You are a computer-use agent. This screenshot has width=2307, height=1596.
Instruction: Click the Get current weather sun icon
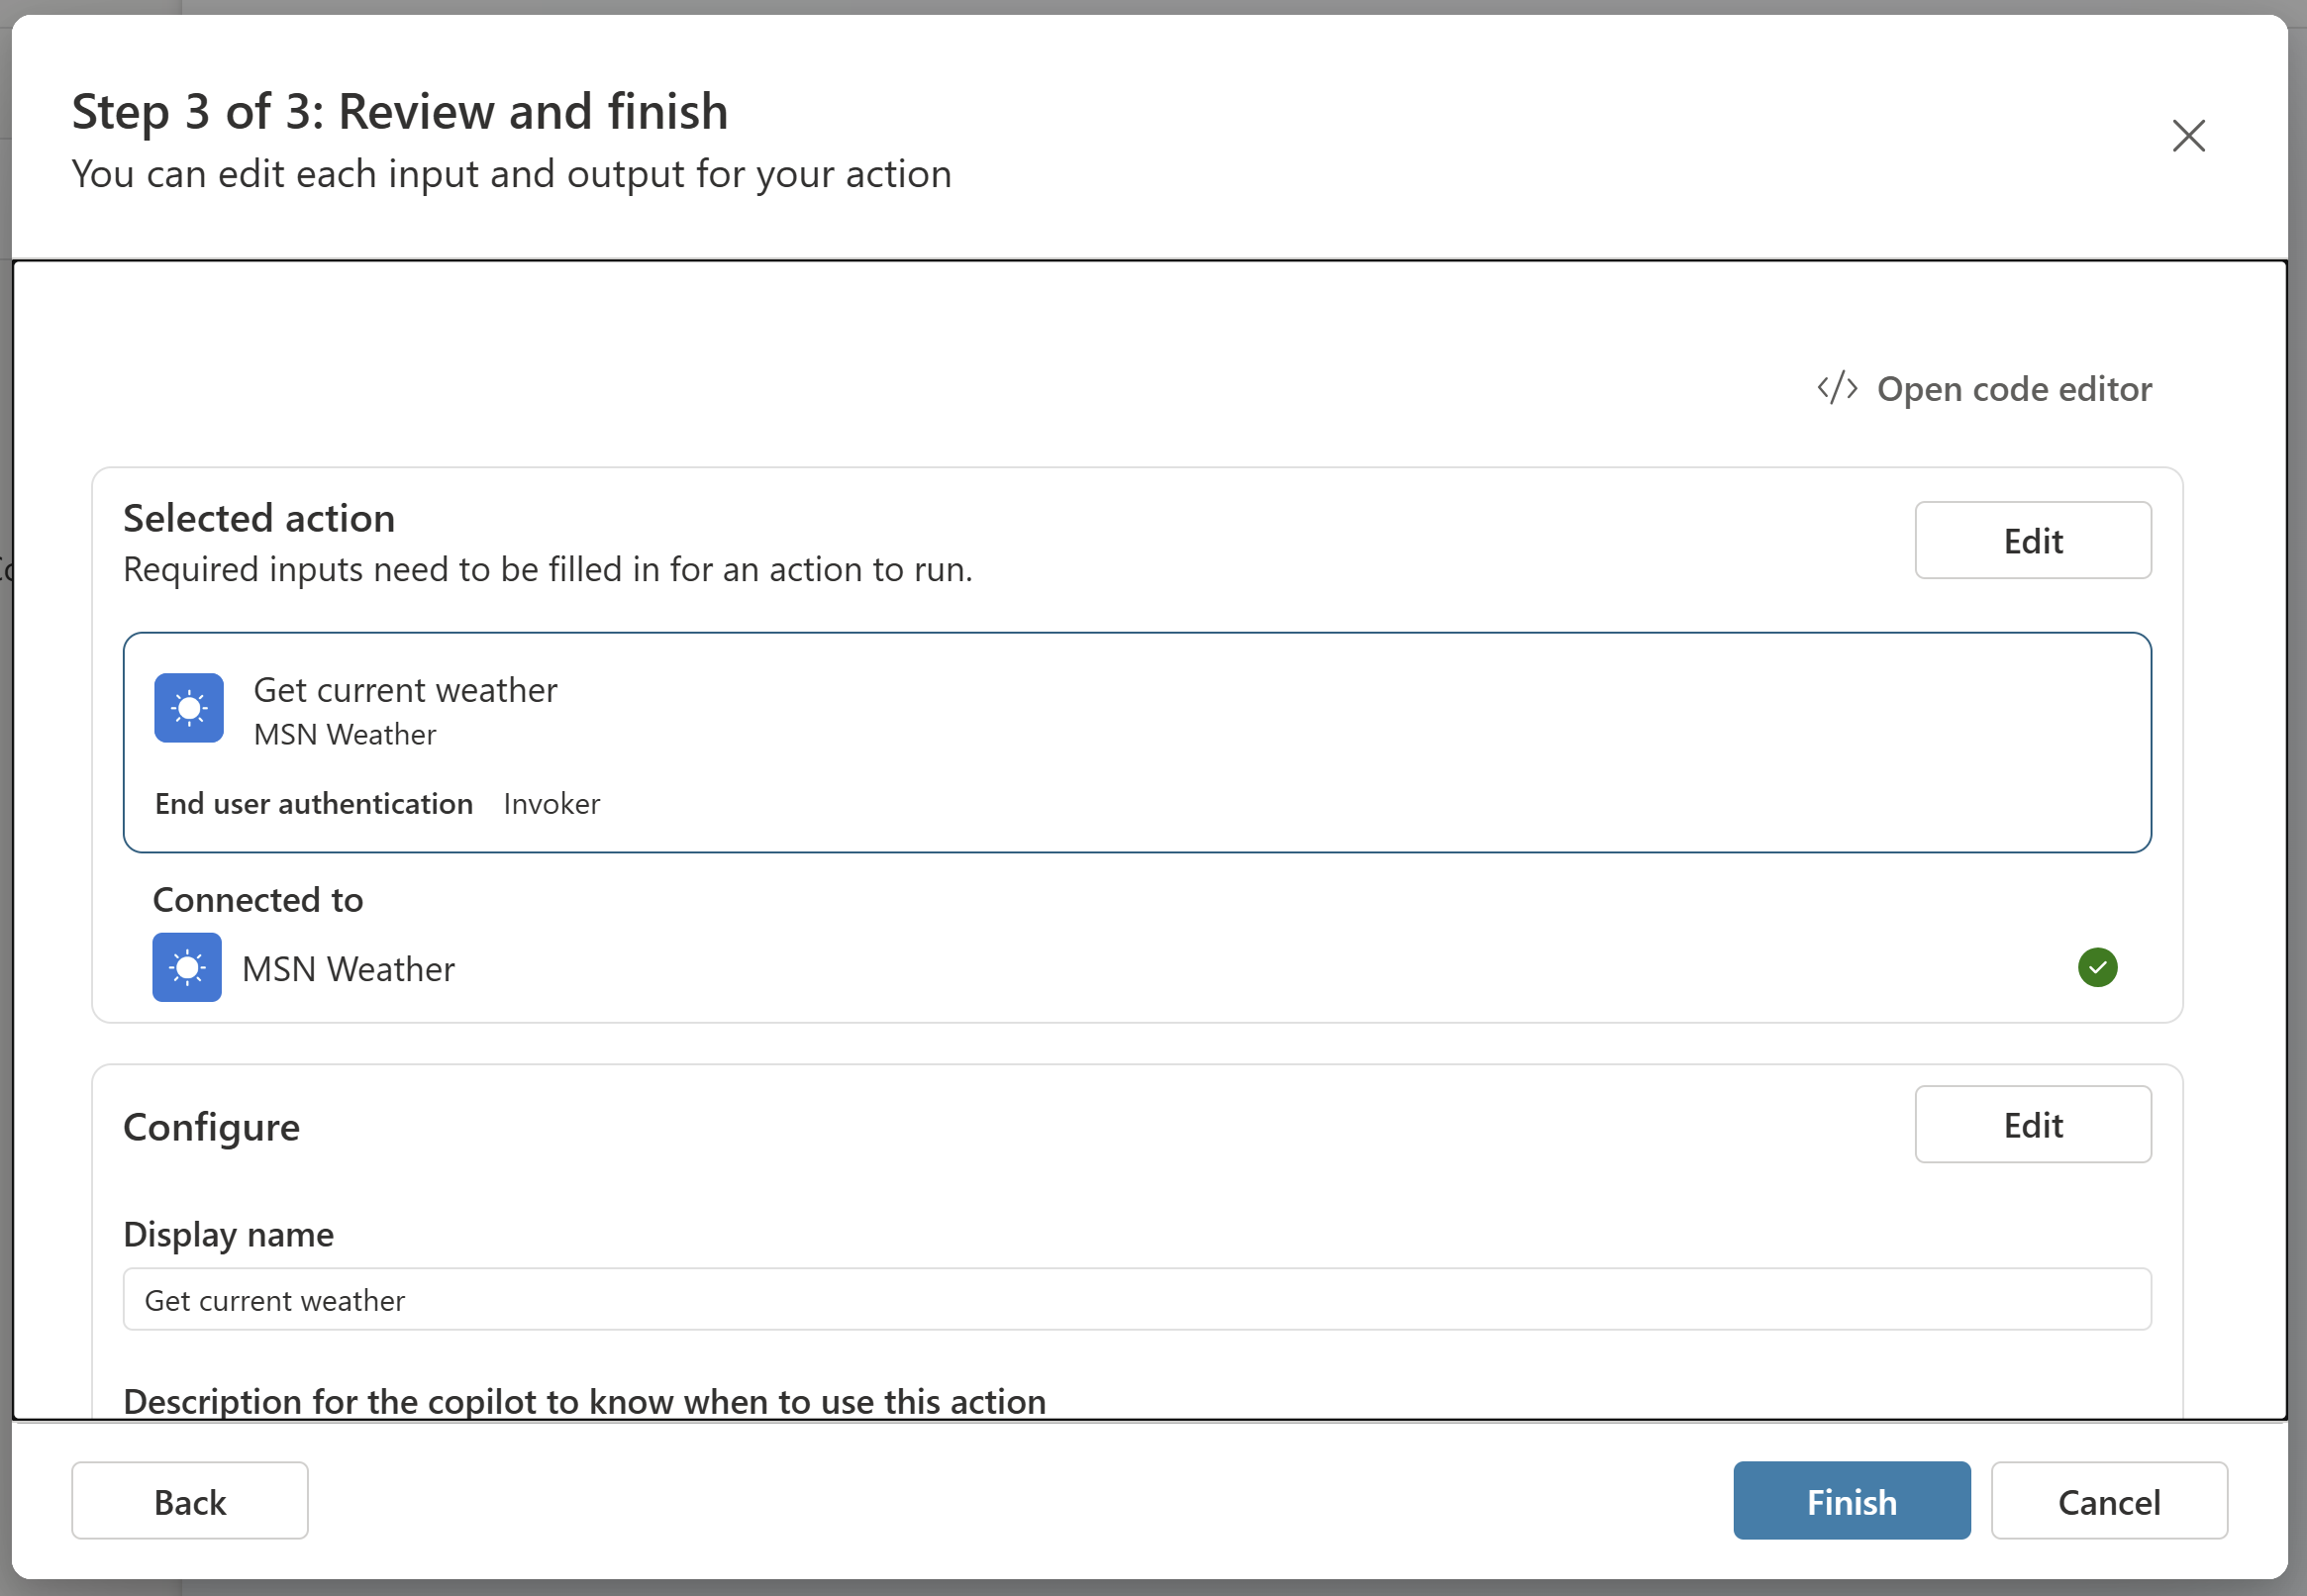point(189,708)
